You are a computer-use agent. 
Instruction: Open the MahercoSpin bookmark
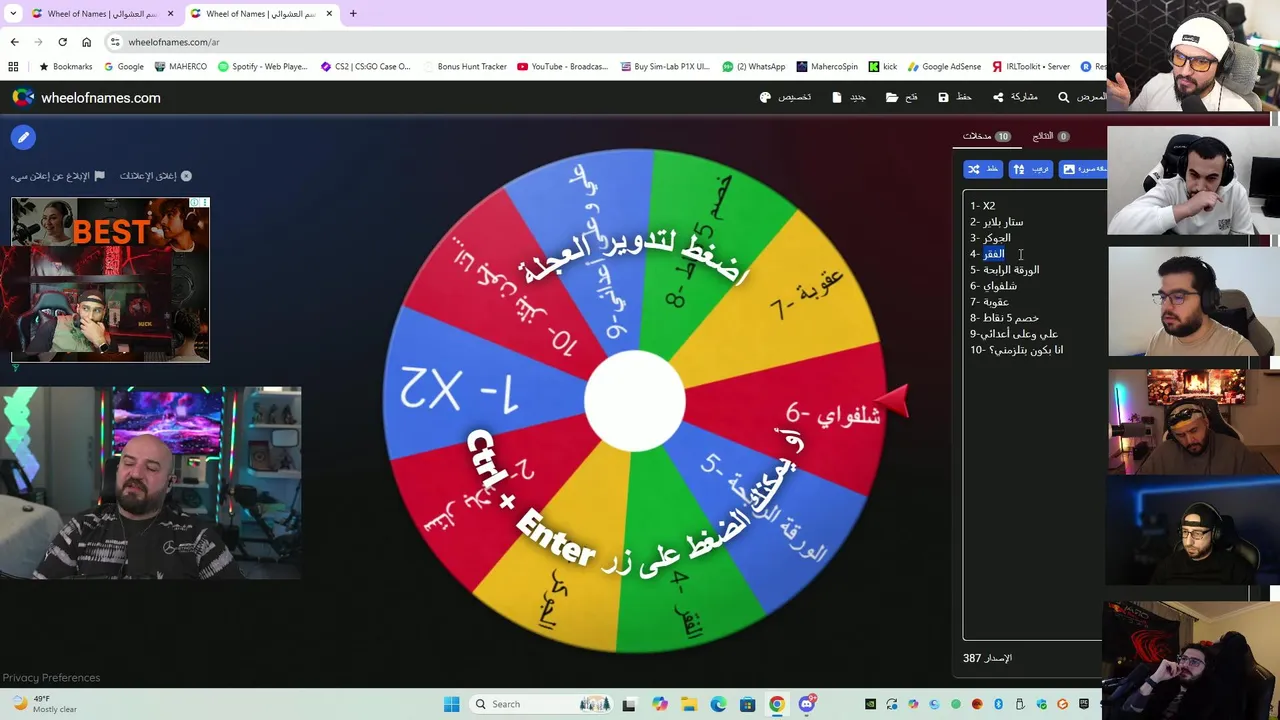pos(827,67)
